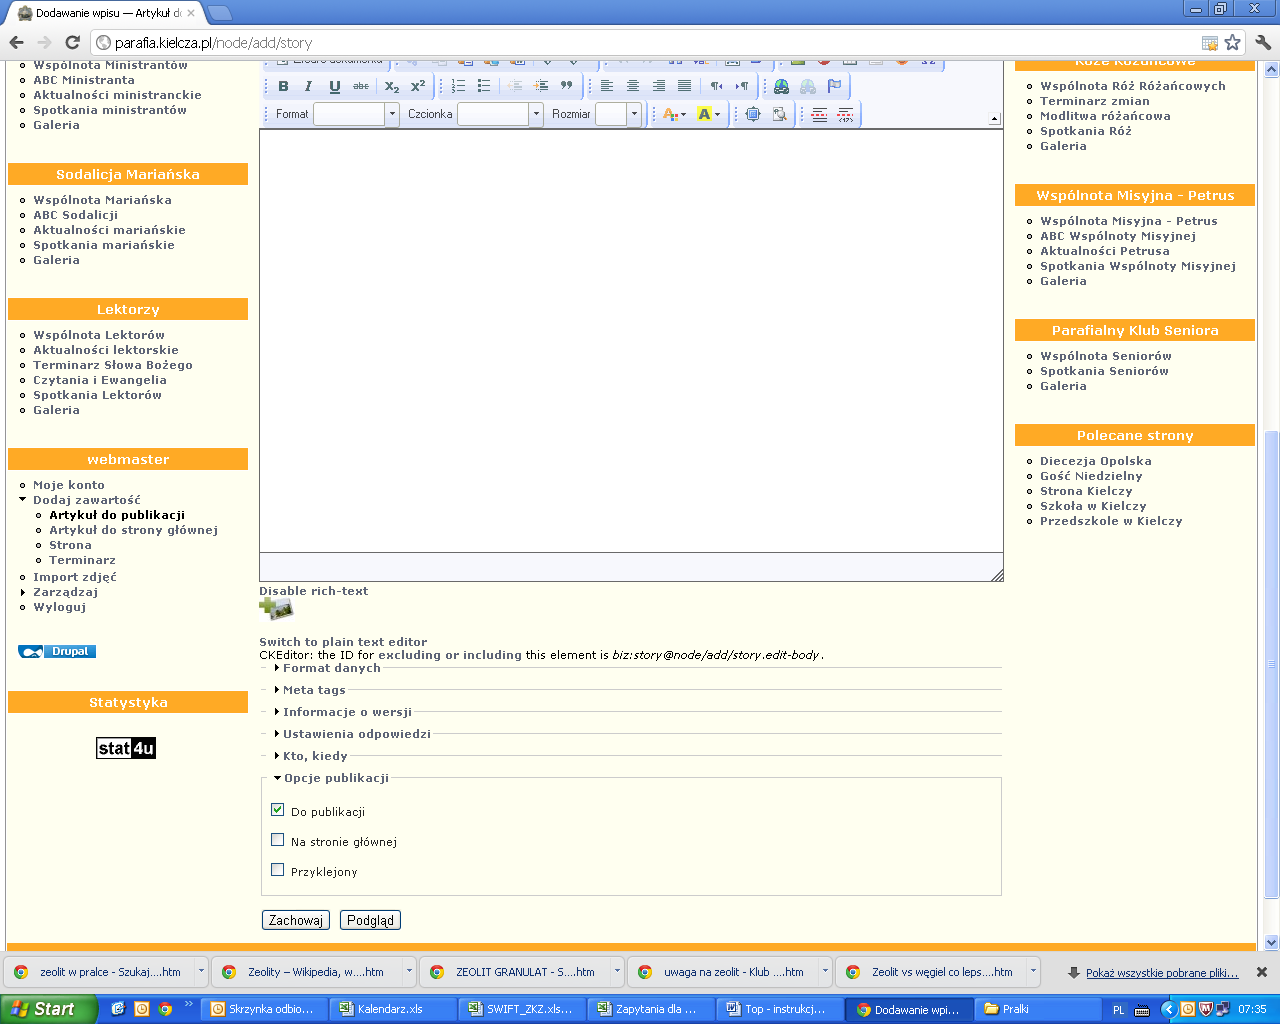Insert a numbered list
1280x1024 pixels.
pyautogui.click(x=458, y=86)
